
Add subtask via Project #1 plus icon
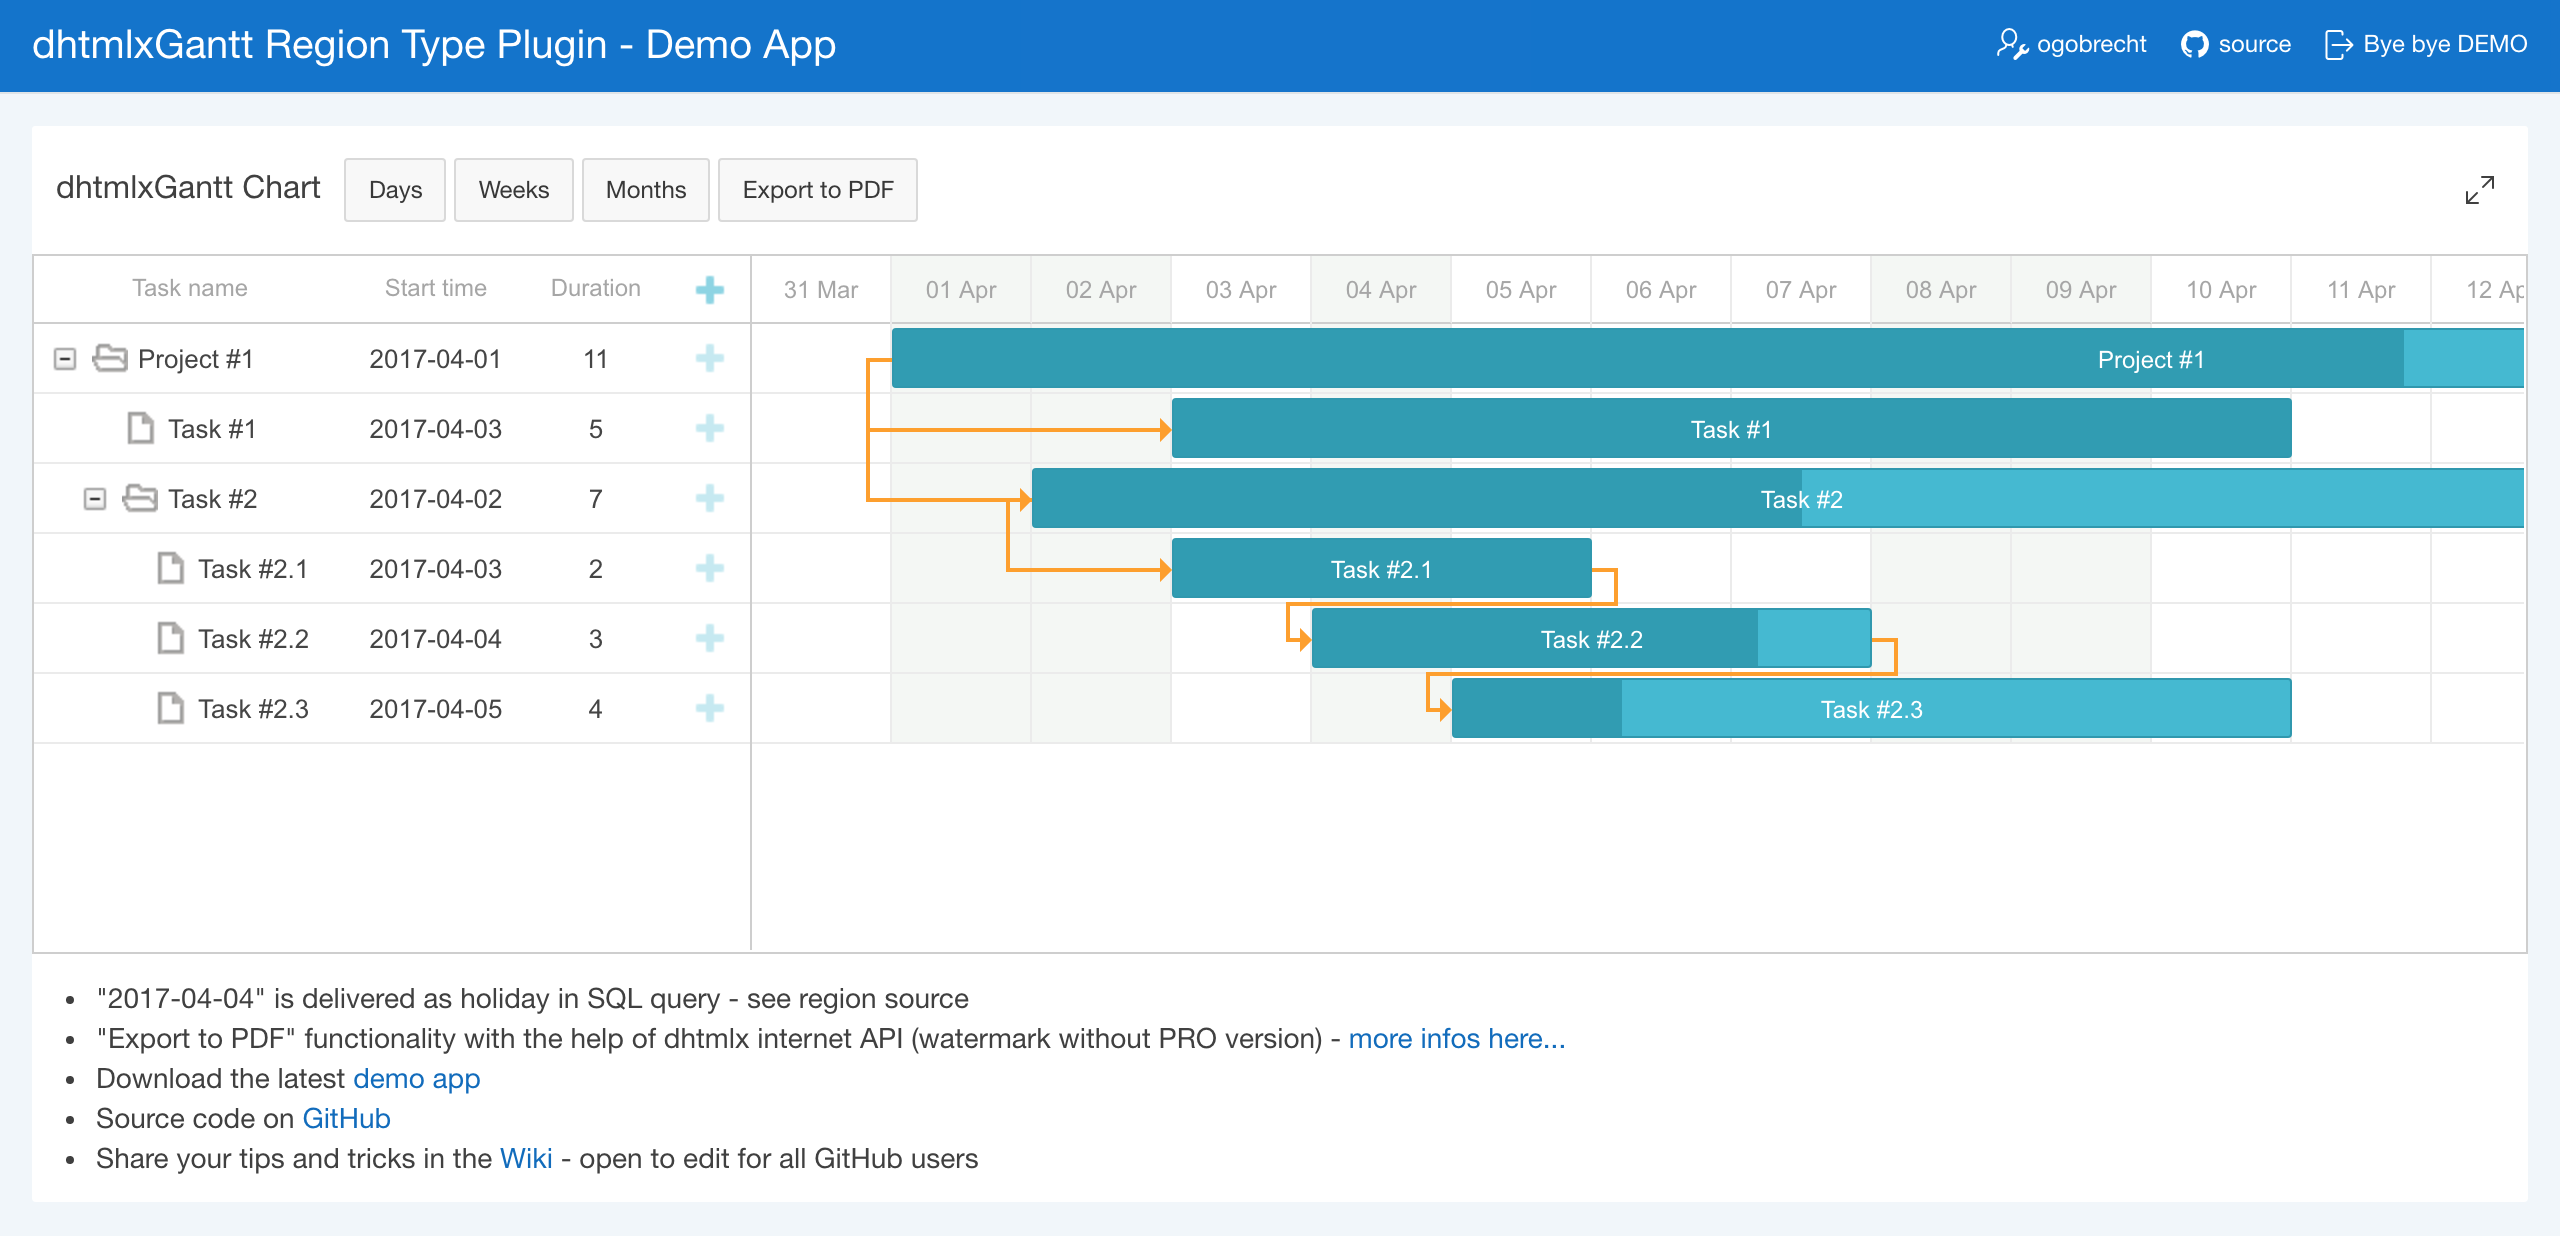coord(709,359)
